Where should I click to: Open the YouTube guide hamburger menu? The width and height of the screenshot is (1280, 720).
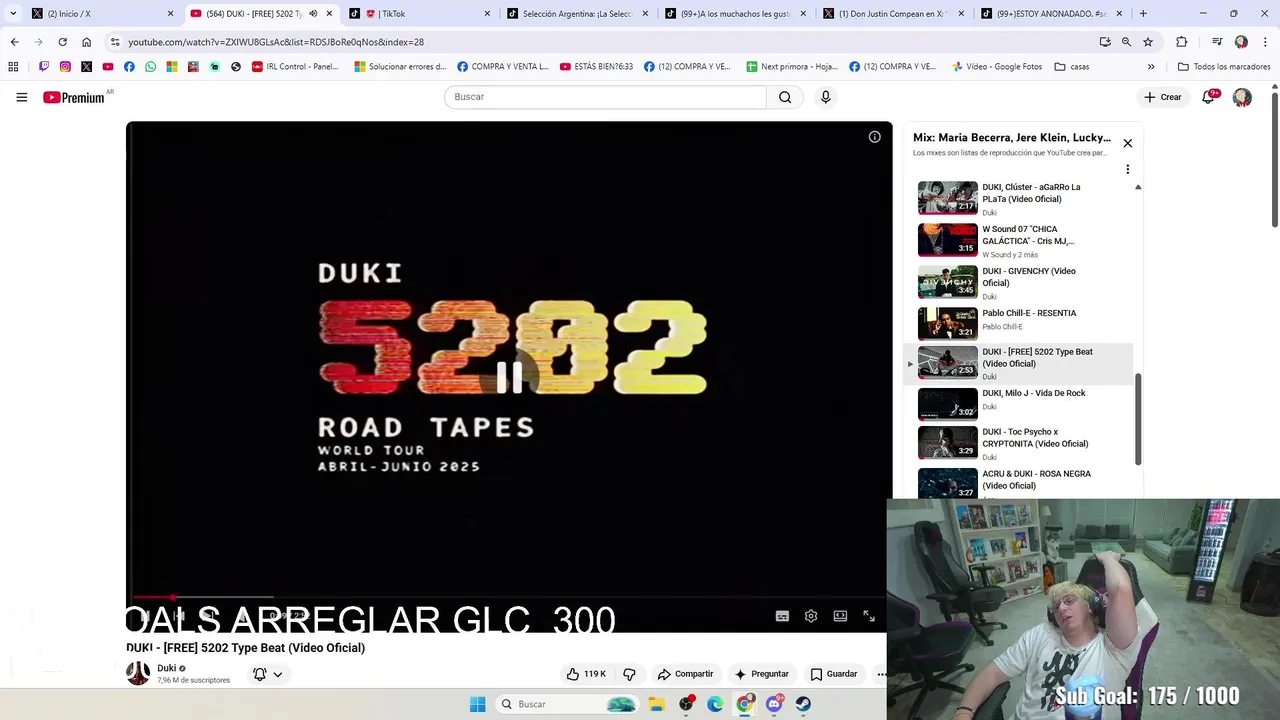(21, 97)
